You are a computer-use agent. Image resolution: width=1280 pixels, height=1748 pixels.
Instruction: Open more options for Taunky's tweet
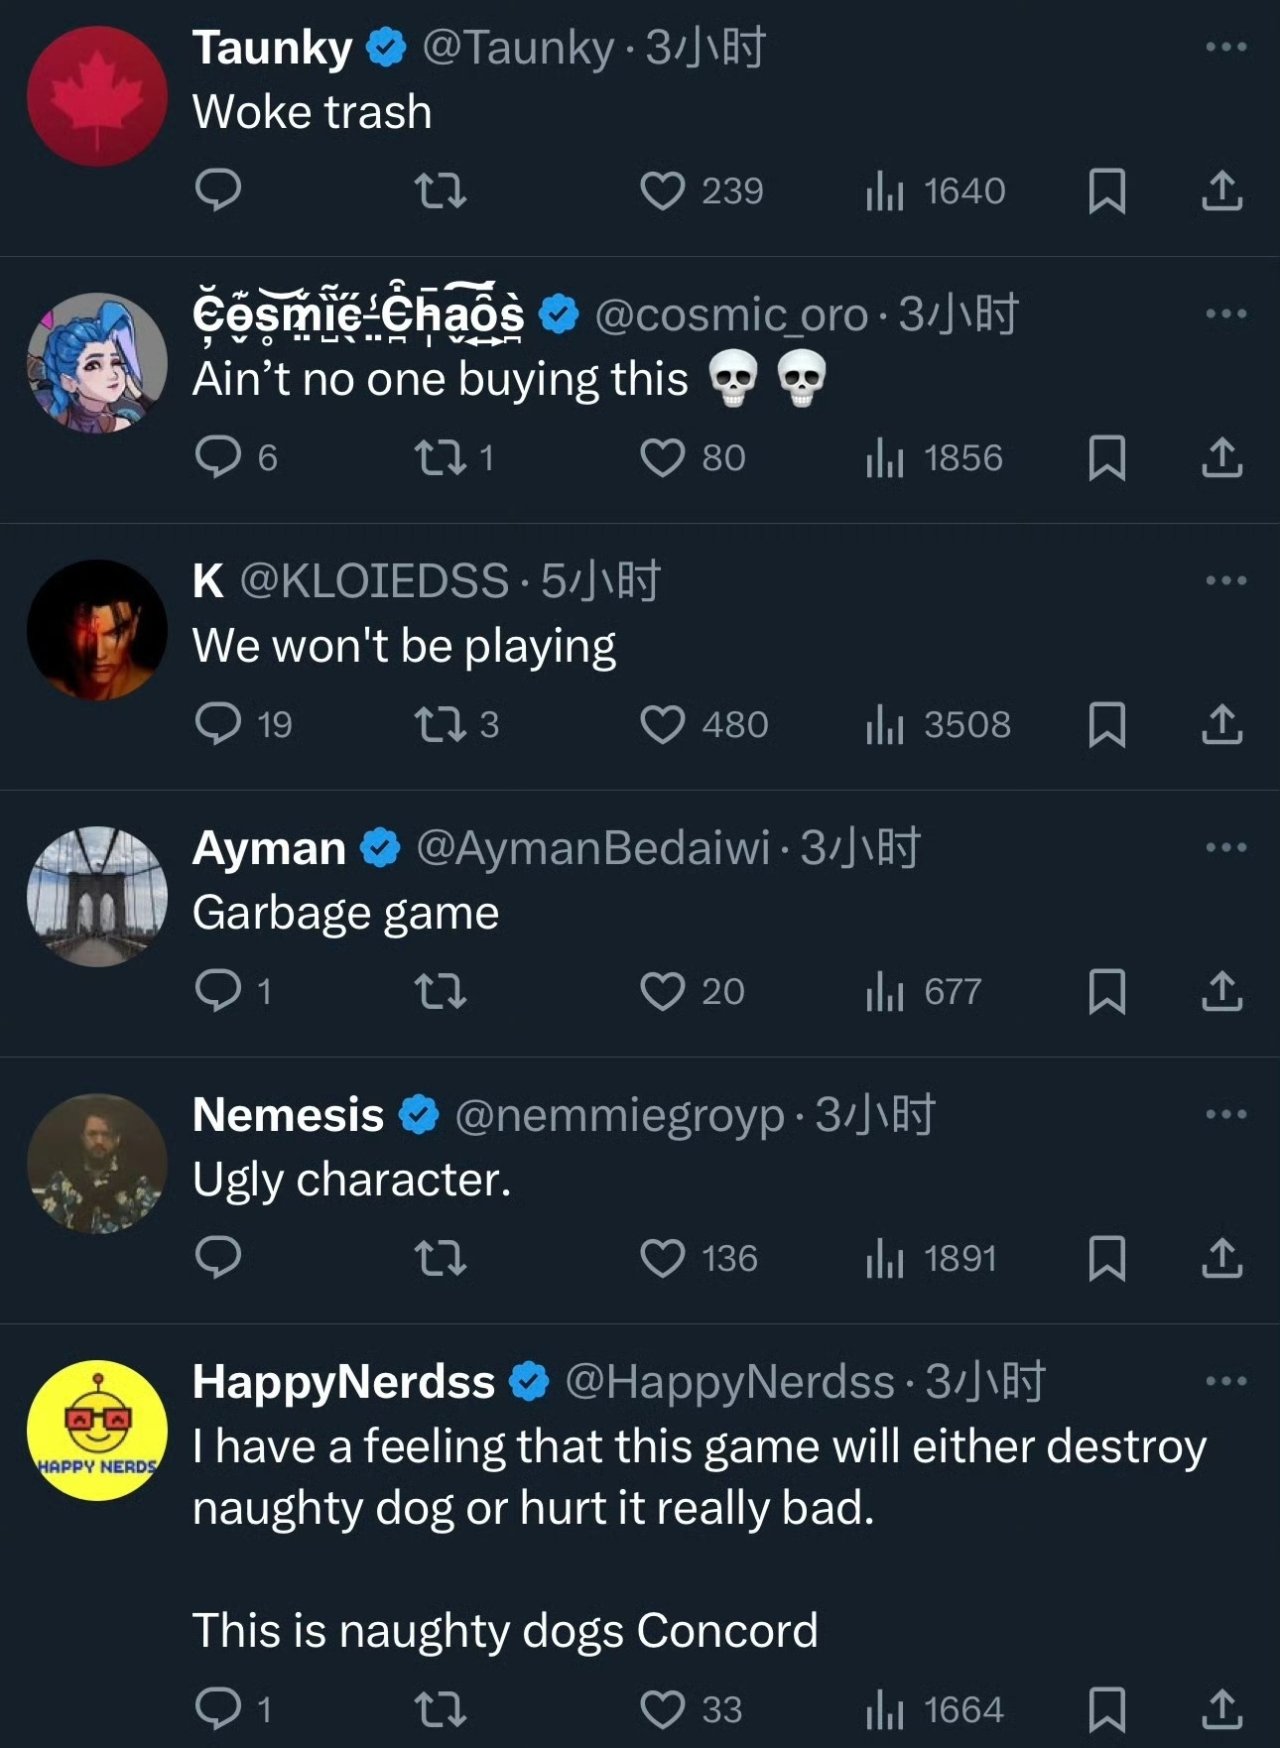(x=1226, y=47)
